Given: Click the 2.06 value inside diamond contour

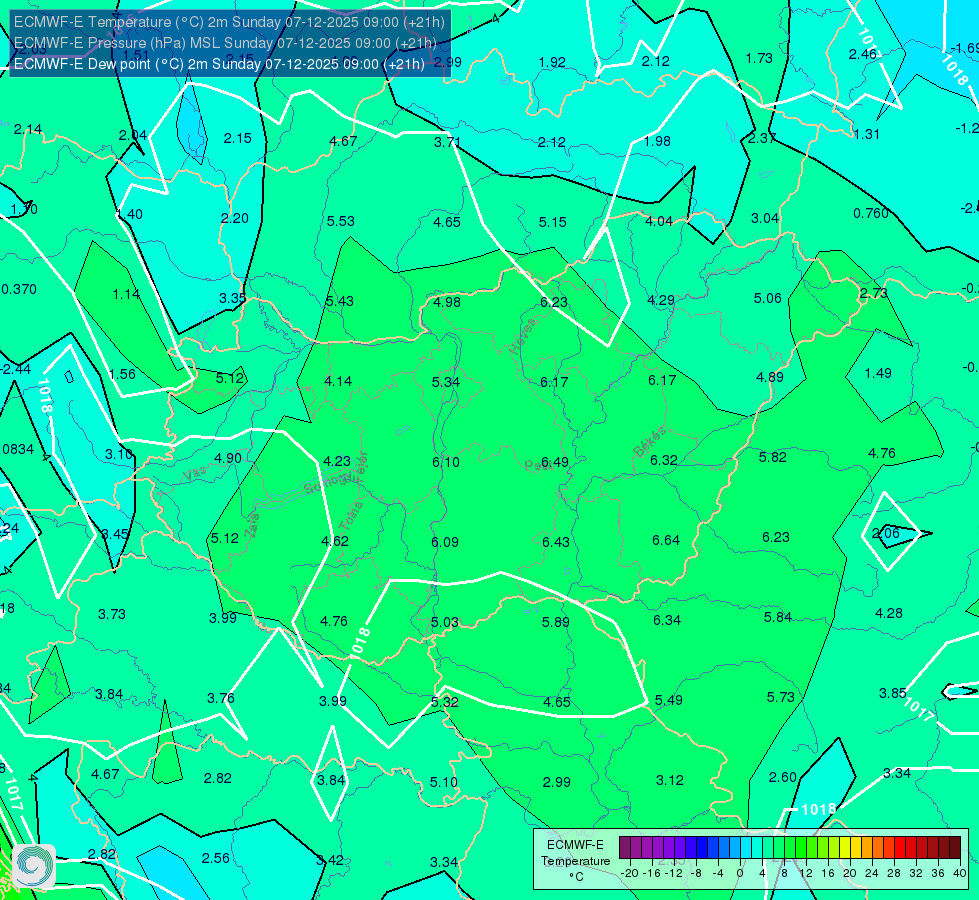Looking at the screenshot, I should pos(885,533).
